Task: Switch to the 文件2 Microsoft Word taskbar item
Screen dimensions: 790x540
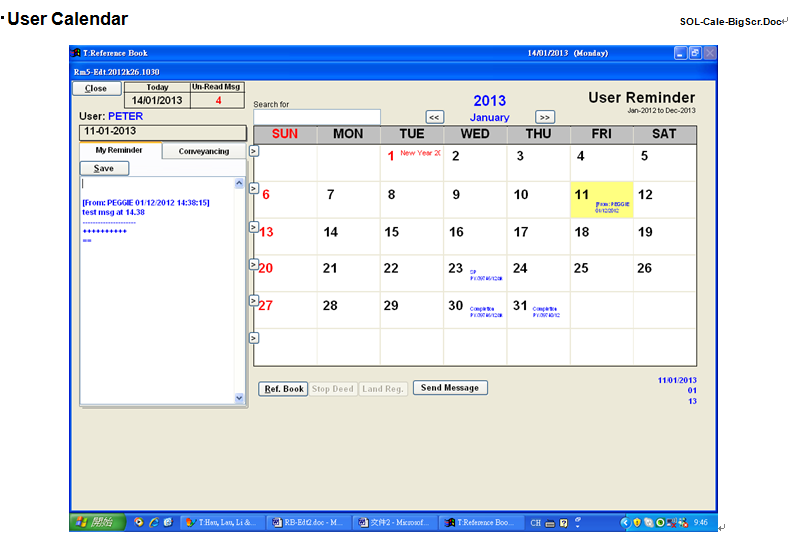Action: coord(394,522)
